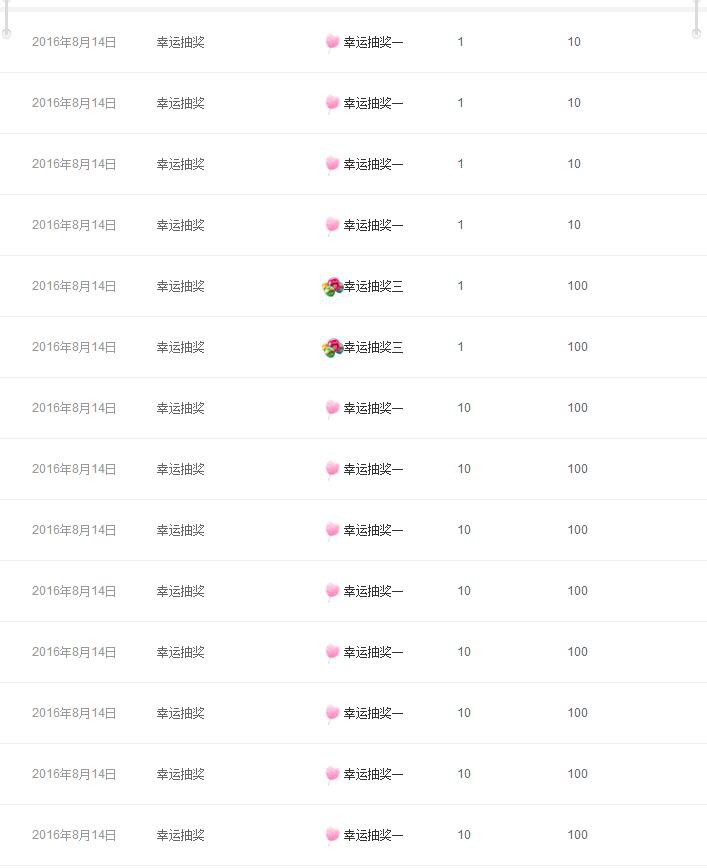Click the value 100 in the first balloon row
Image resolution: width=707 pixels, height=868 pixels.
tap(577, 286)
